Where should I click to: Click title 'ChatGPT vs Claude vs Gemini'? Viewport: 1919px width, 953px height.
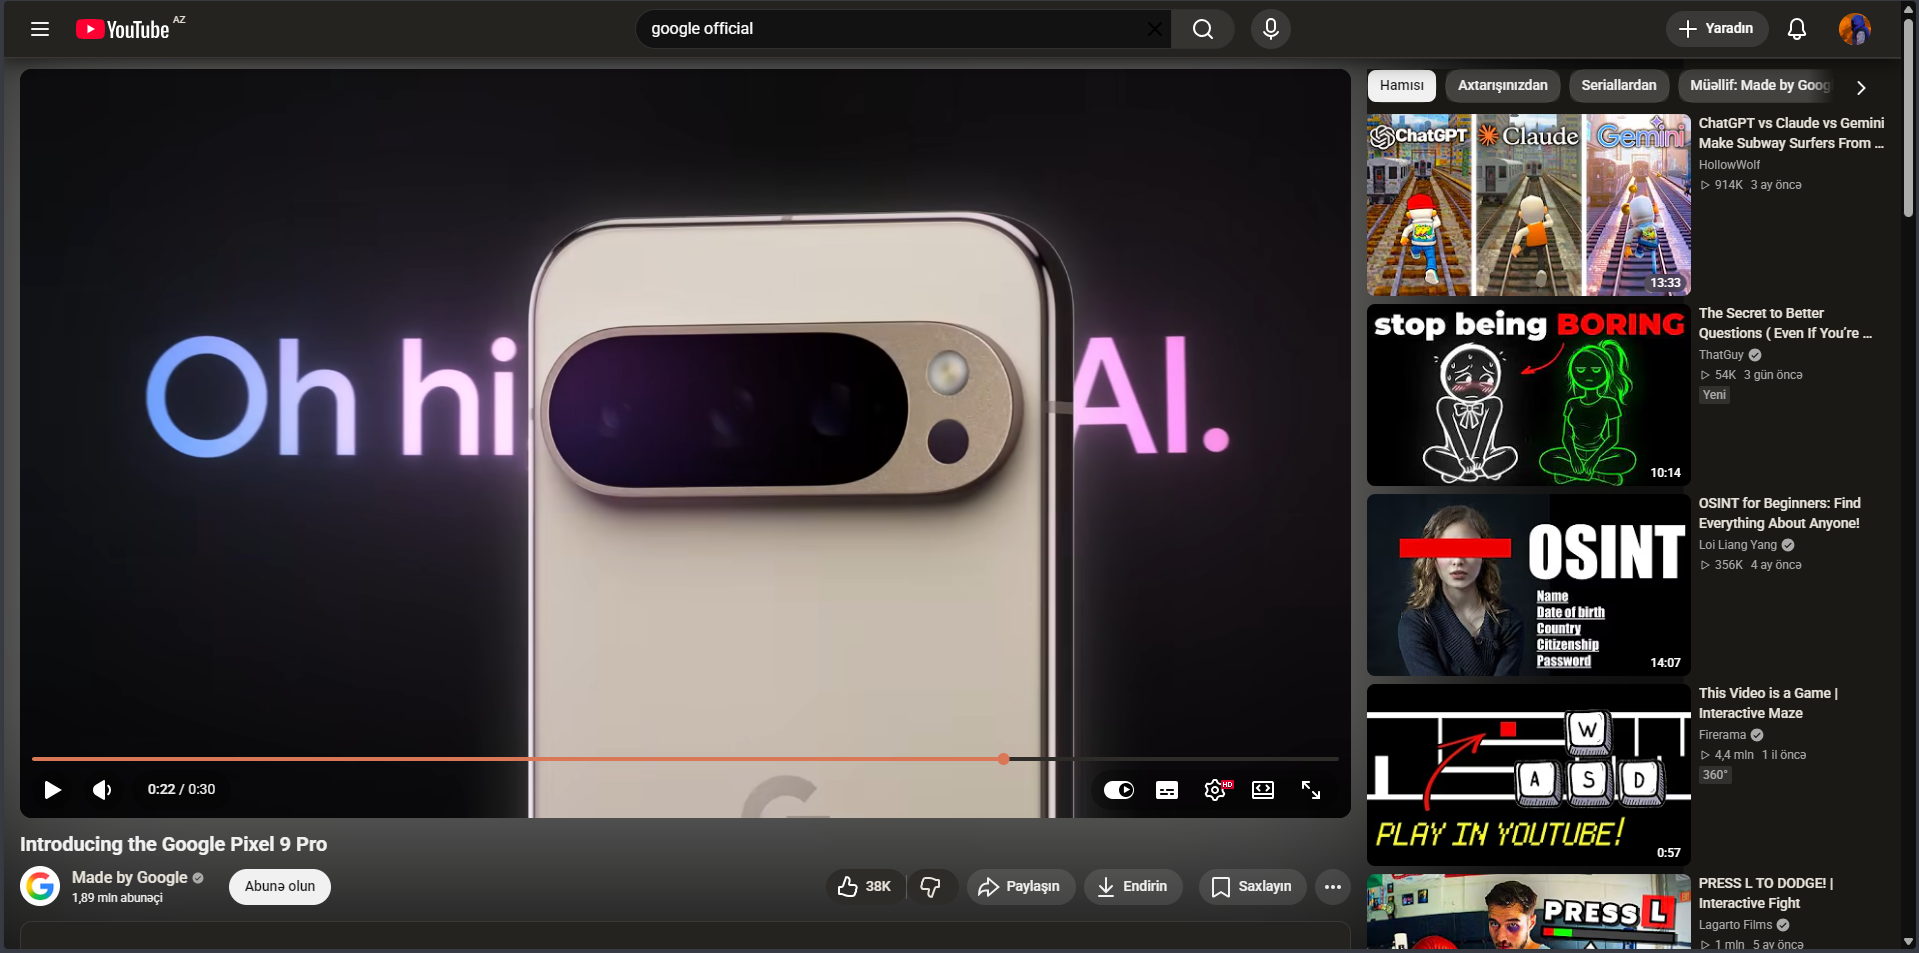[x=1791, y=133]
